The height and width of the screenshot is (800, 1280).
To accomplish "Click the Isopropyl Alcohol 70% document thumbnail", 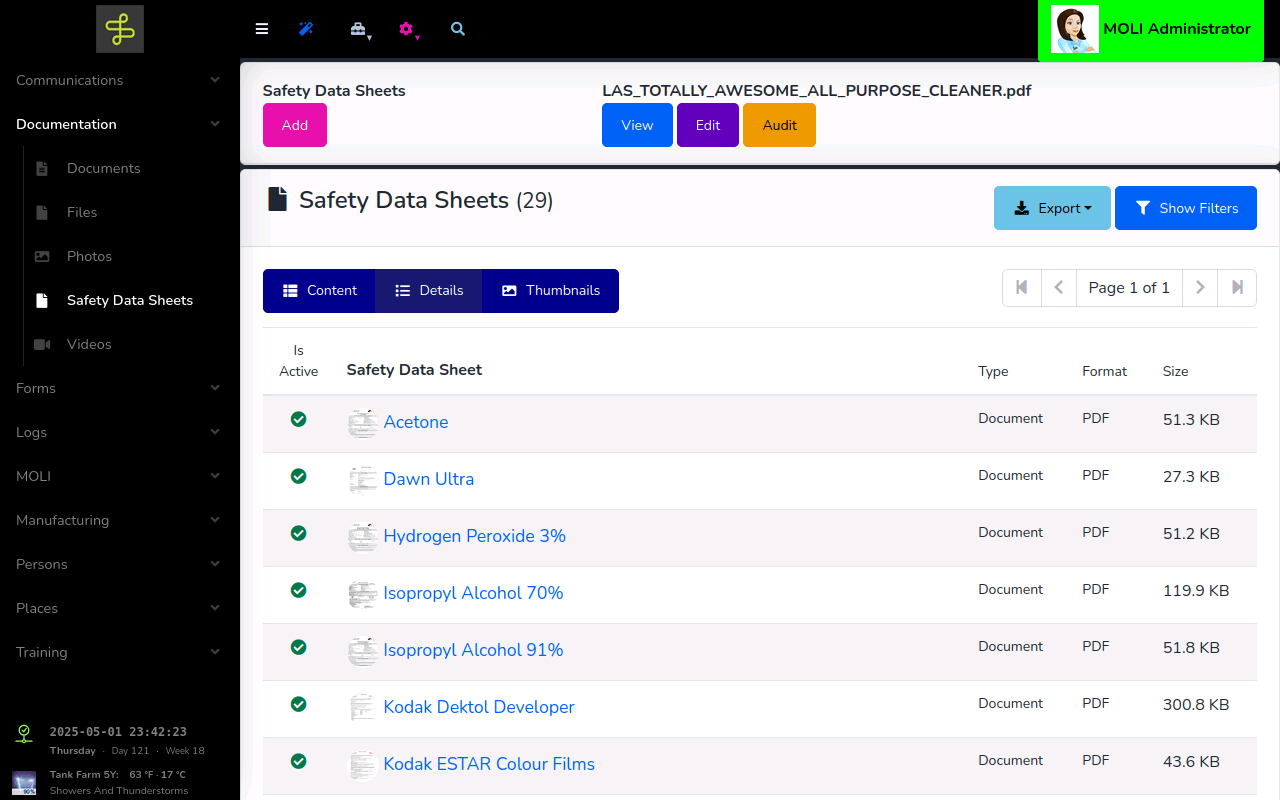I will tap(362, 594).
